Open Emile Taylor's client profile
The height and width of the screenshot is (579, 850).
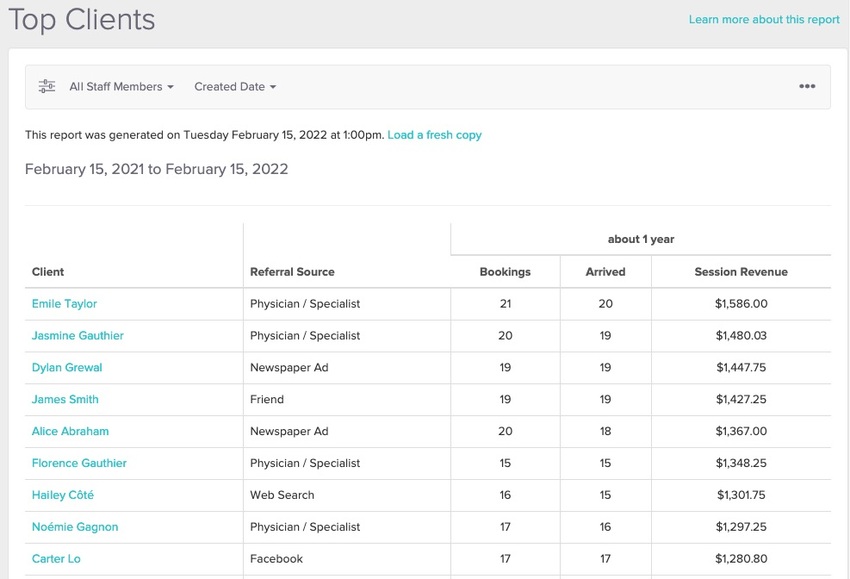point(64,304)
